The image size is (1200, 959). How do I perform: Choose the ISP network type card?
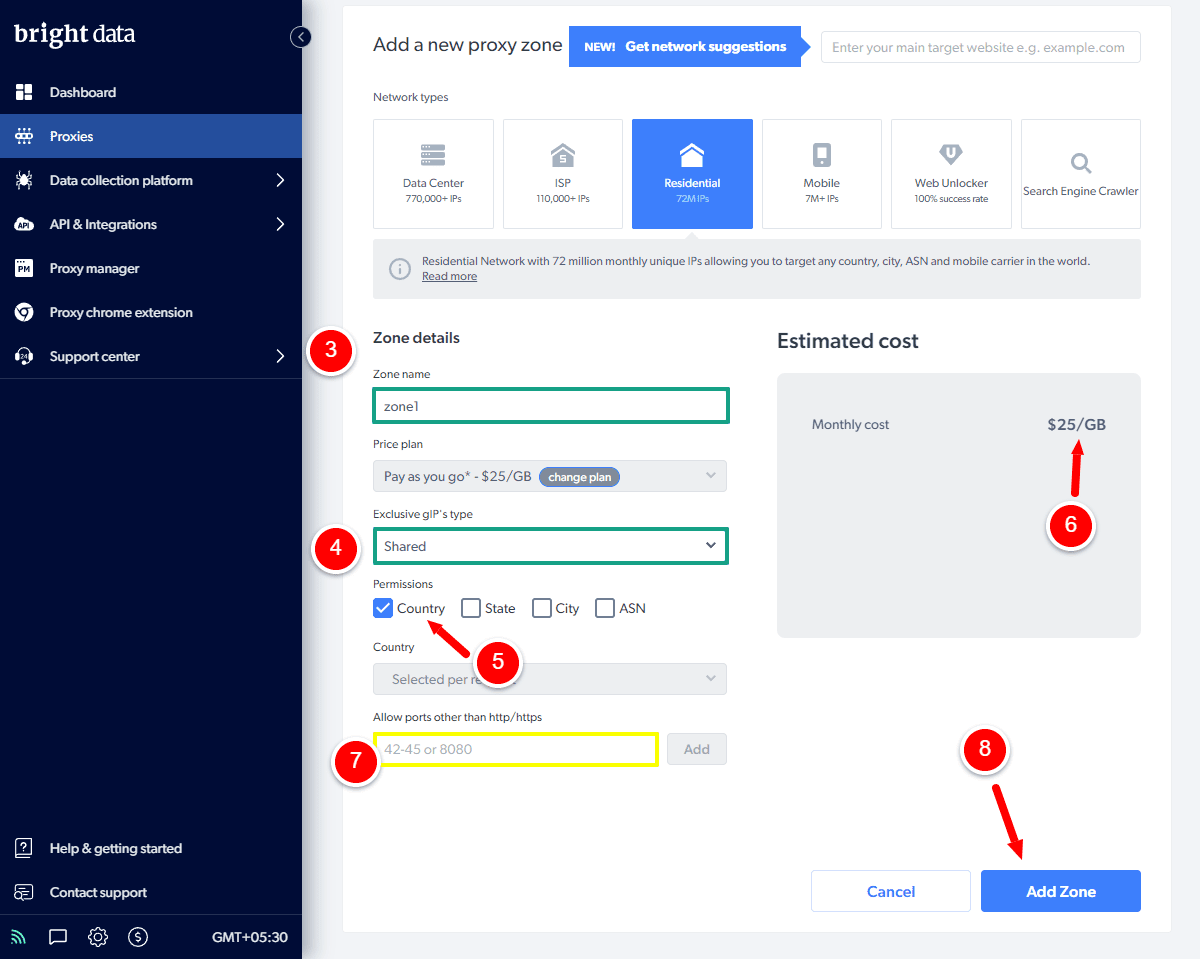coord(563,156)
